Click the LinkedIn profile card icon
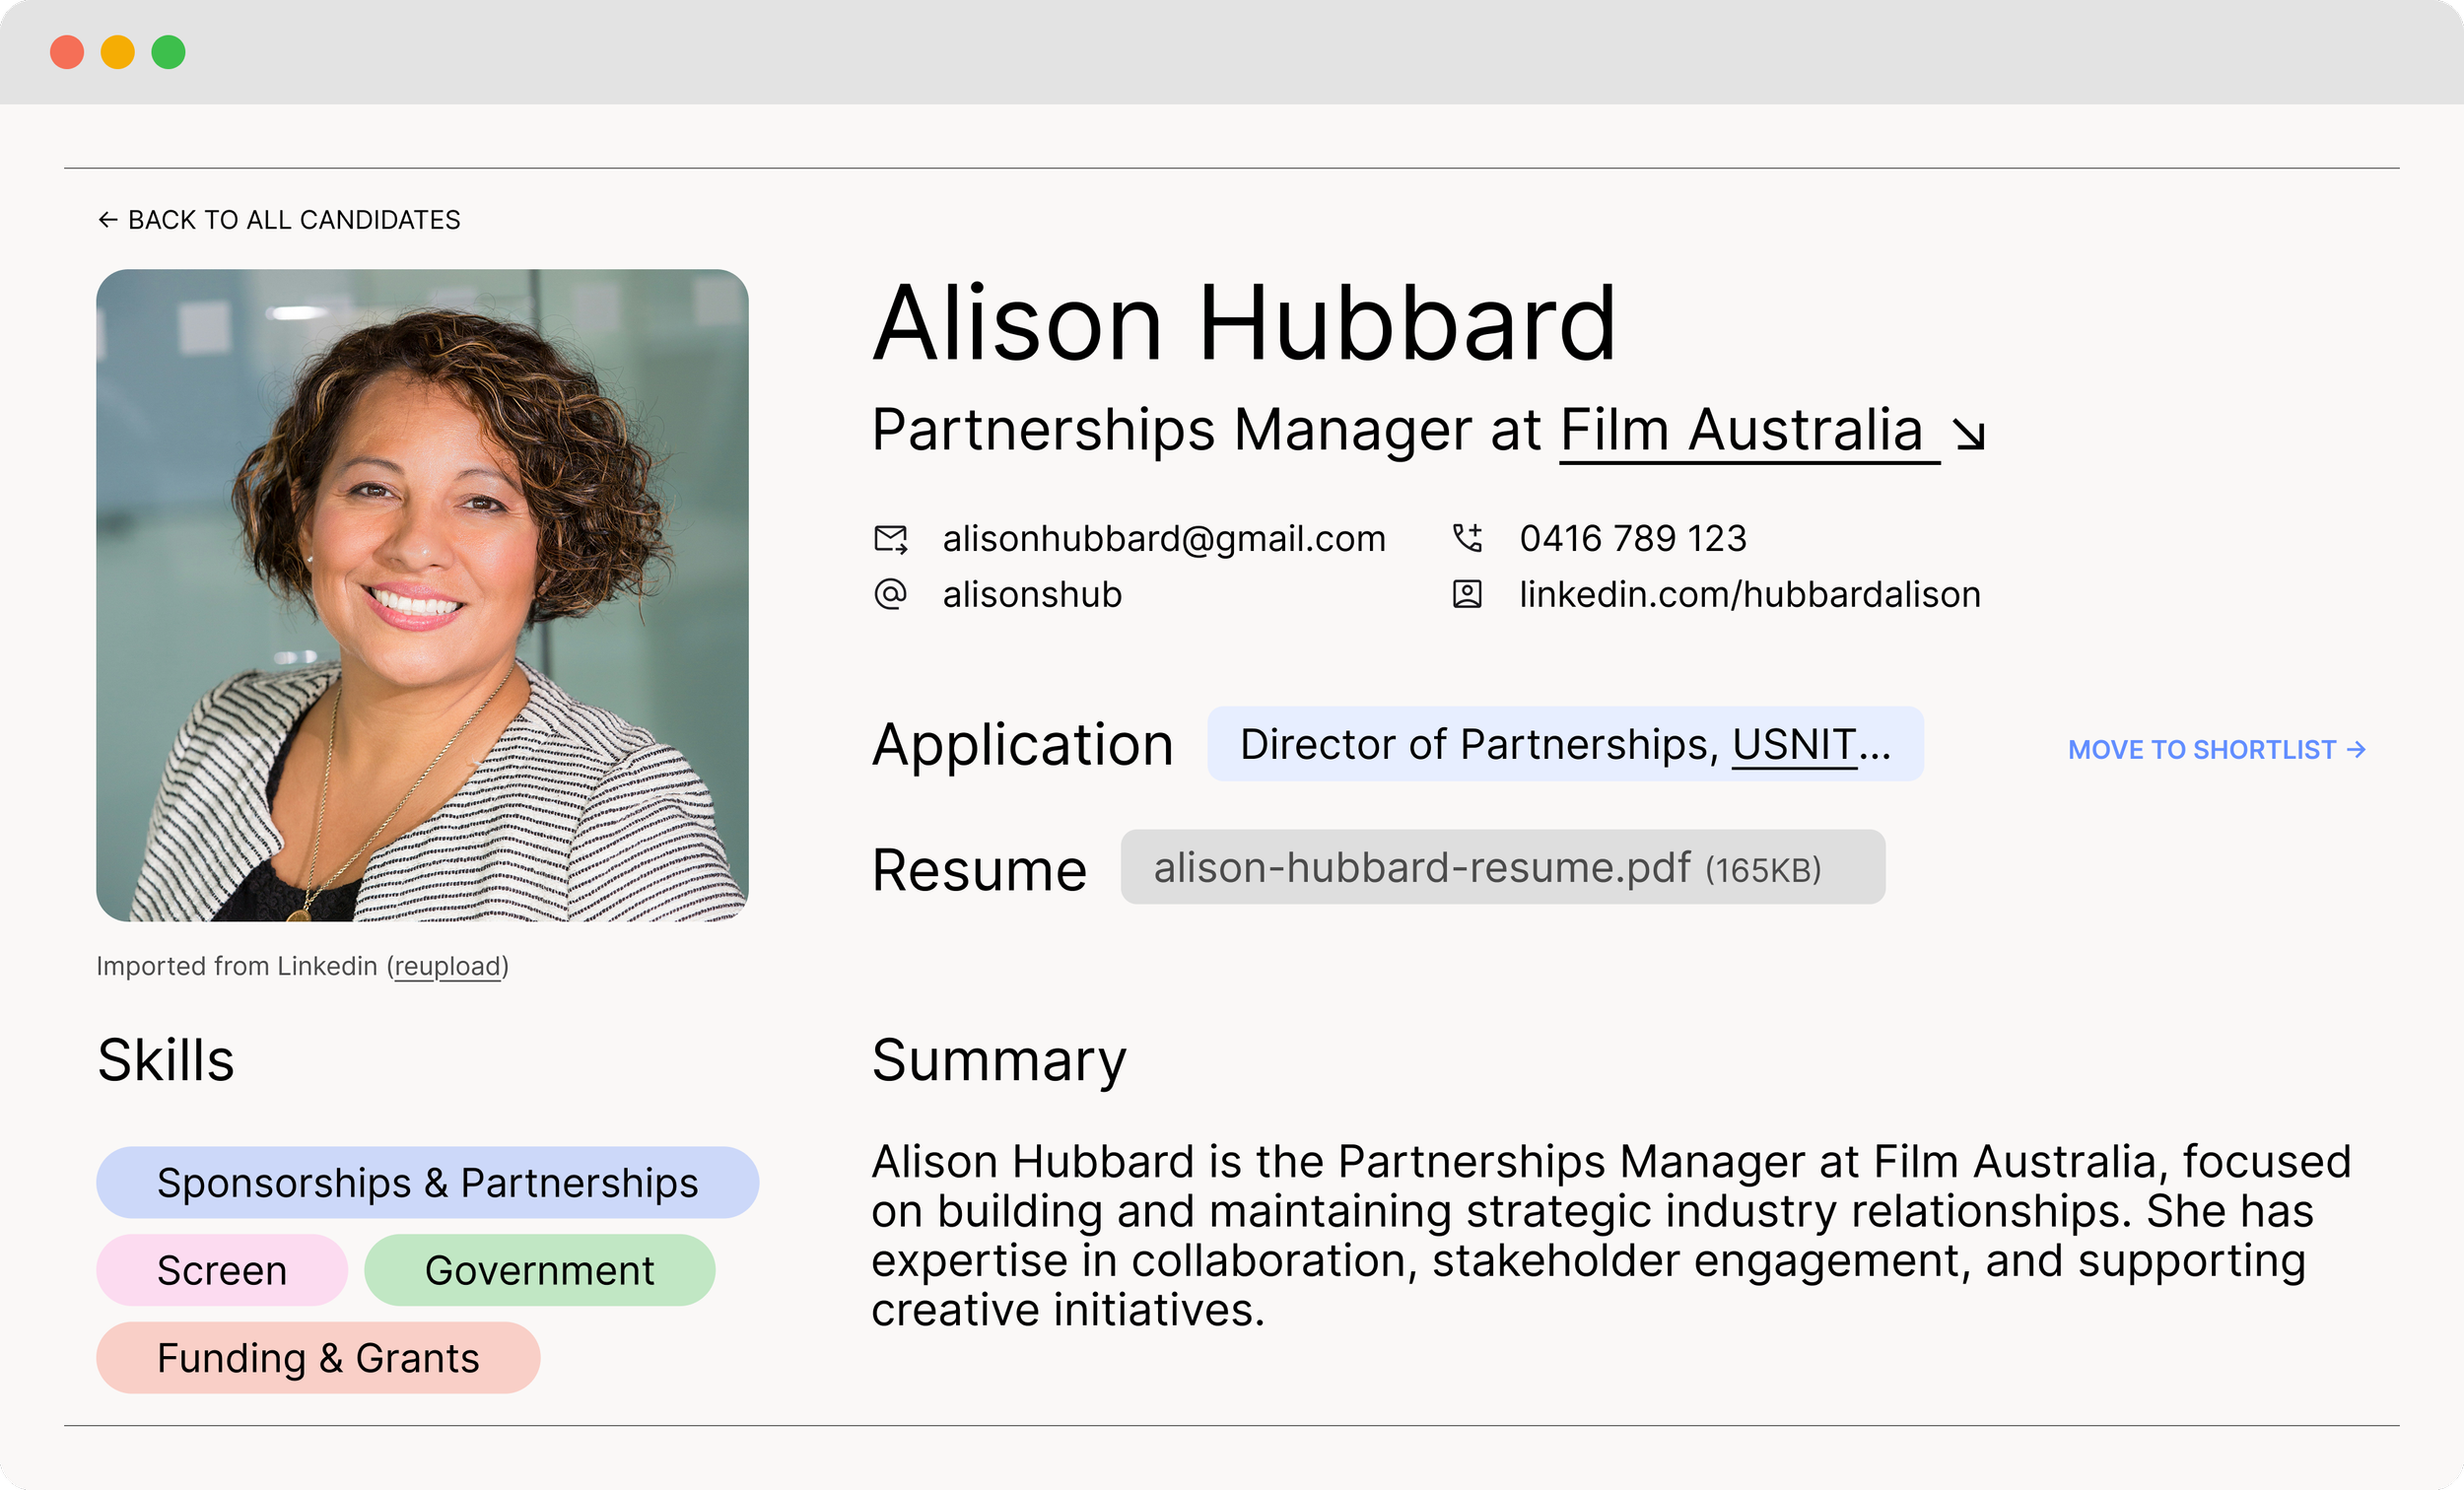2464x1490 pixels. click(x=1467, y=594)
